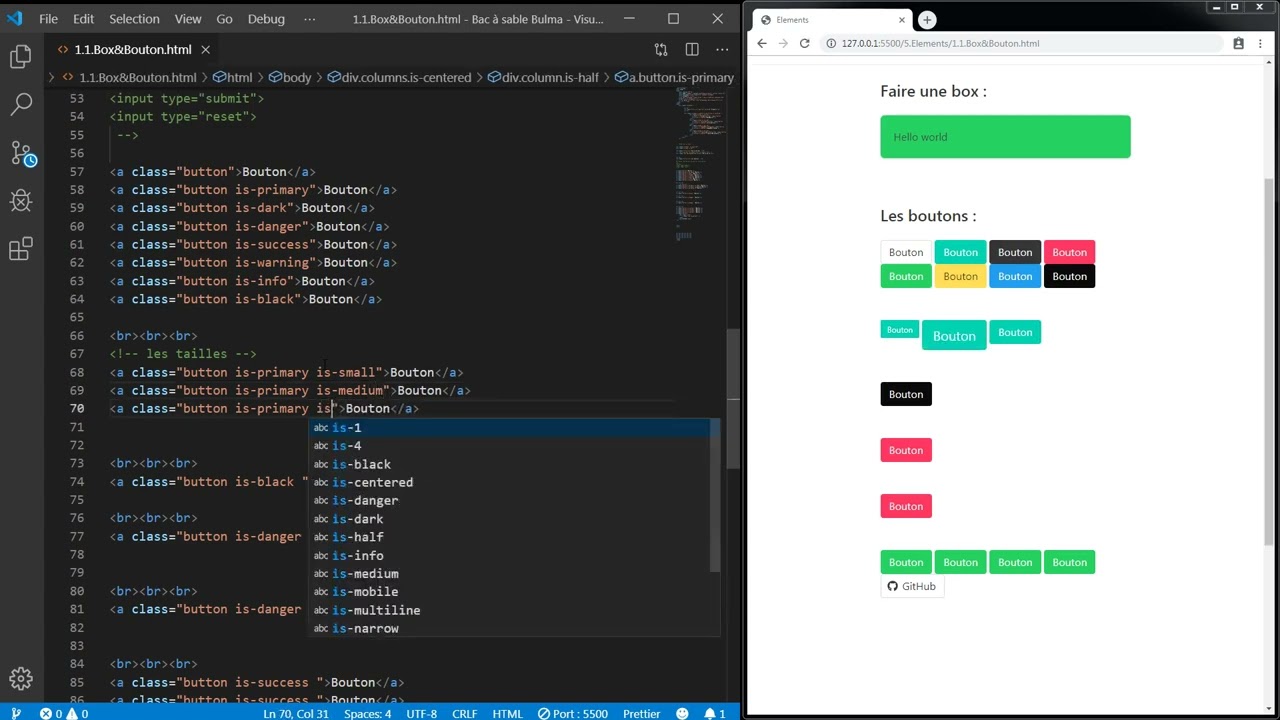Open the browser menu three dots
Viewport: 1280px width, 720px height.
pos(1260,43)
